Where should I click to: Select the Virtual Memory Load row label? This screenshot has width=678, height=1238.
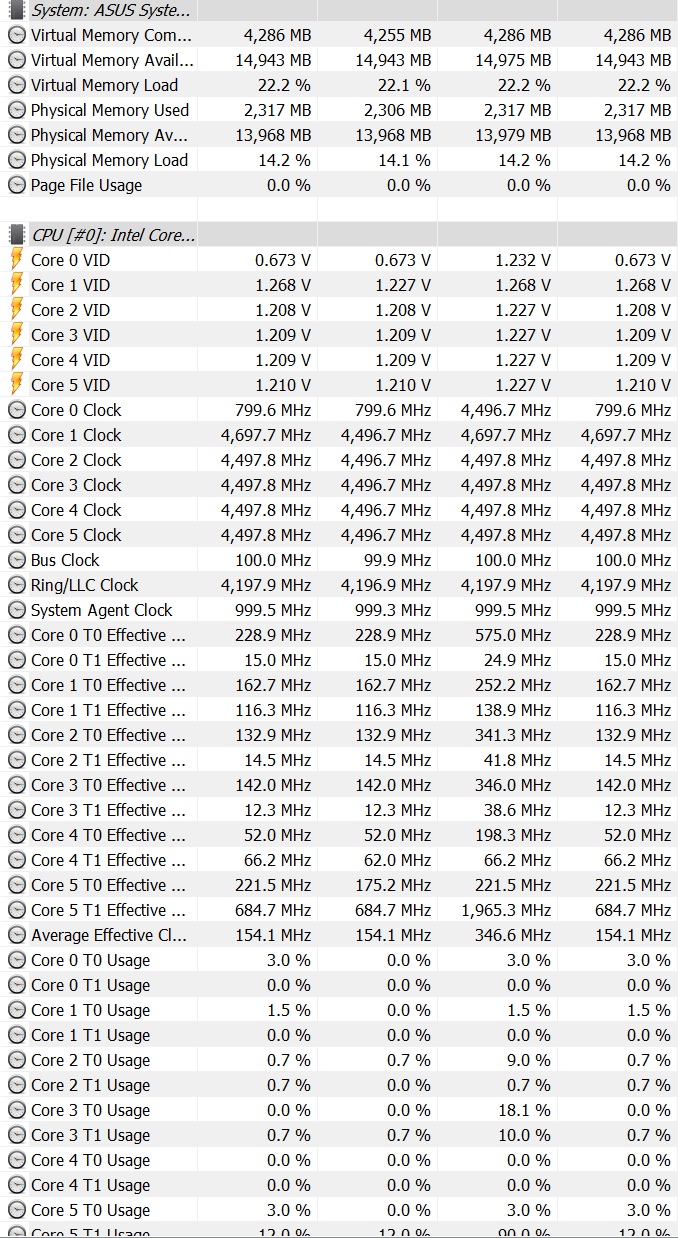104,85
